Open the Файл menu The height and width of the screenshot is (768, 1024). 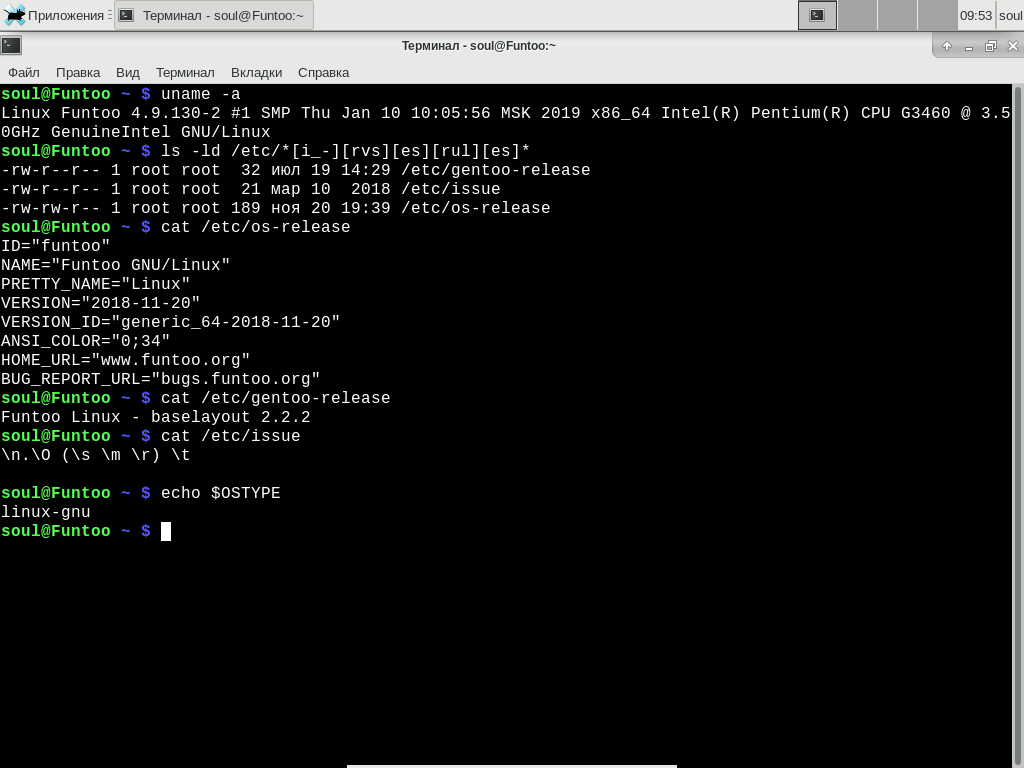(24, 72)
